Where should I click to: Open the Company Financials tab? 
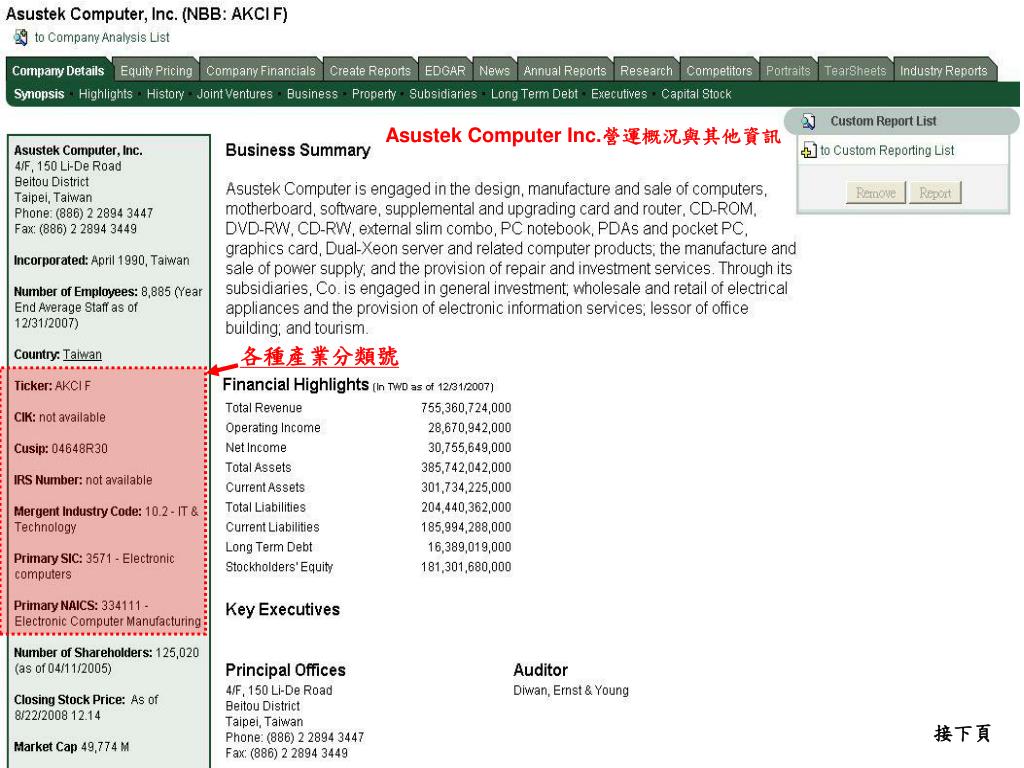click(261, 71)
